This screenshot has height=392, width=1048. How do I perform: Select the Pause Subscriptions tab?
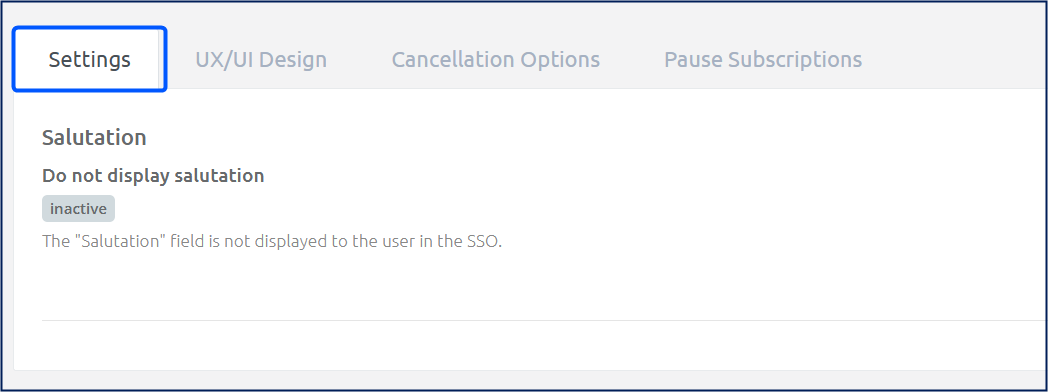coord(763,59)
